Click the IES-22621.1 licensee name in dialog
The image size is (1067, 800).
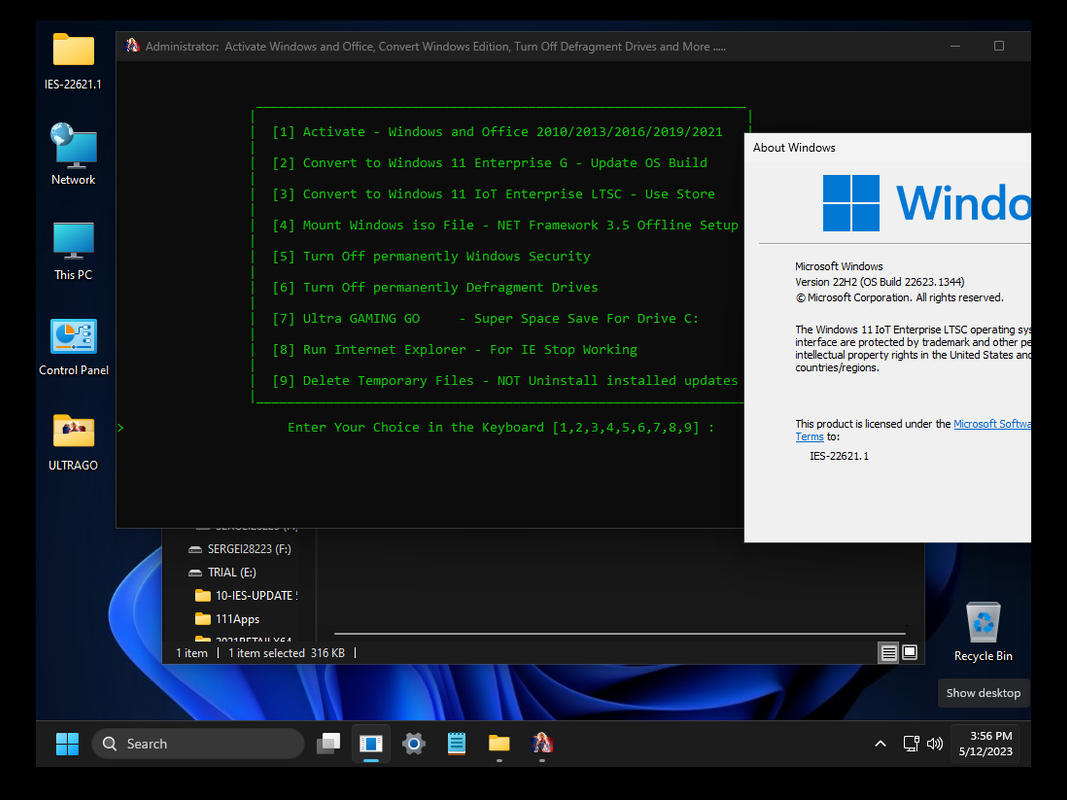(839, 456)
